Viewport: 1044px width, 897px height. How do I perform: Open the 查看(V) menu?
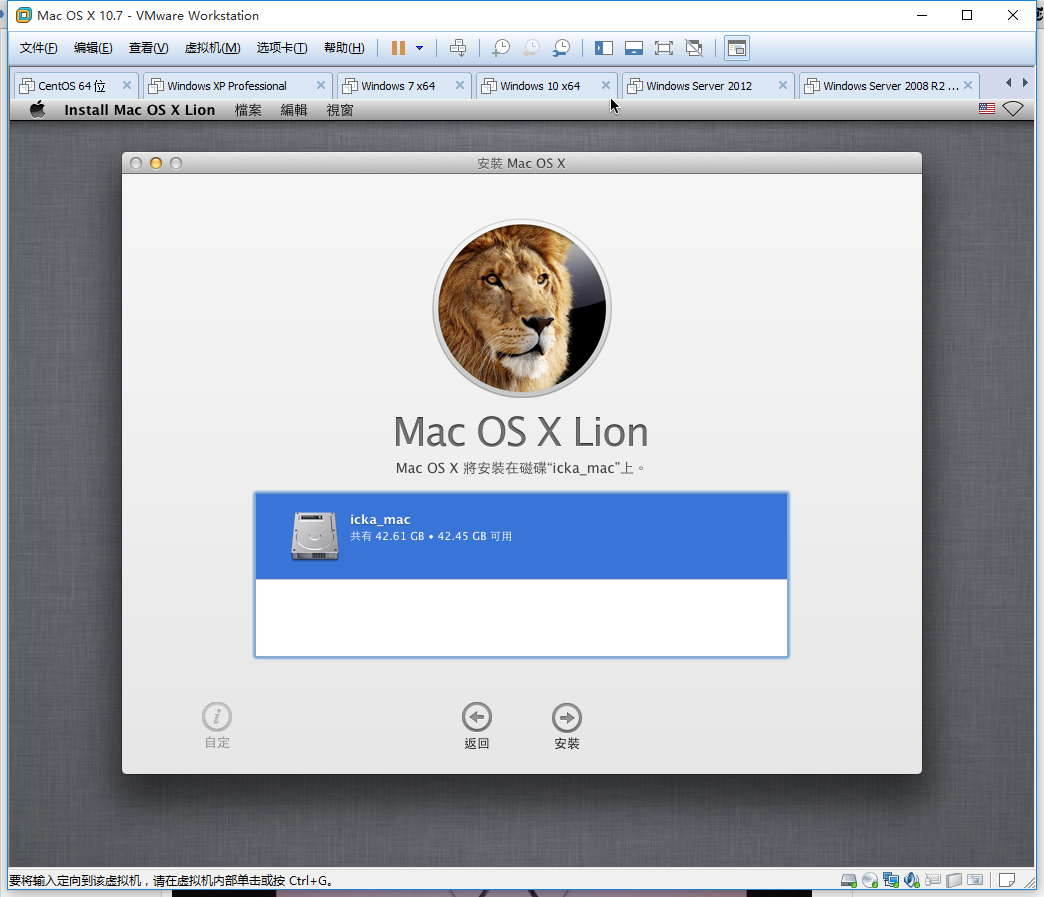pos(148,48)
